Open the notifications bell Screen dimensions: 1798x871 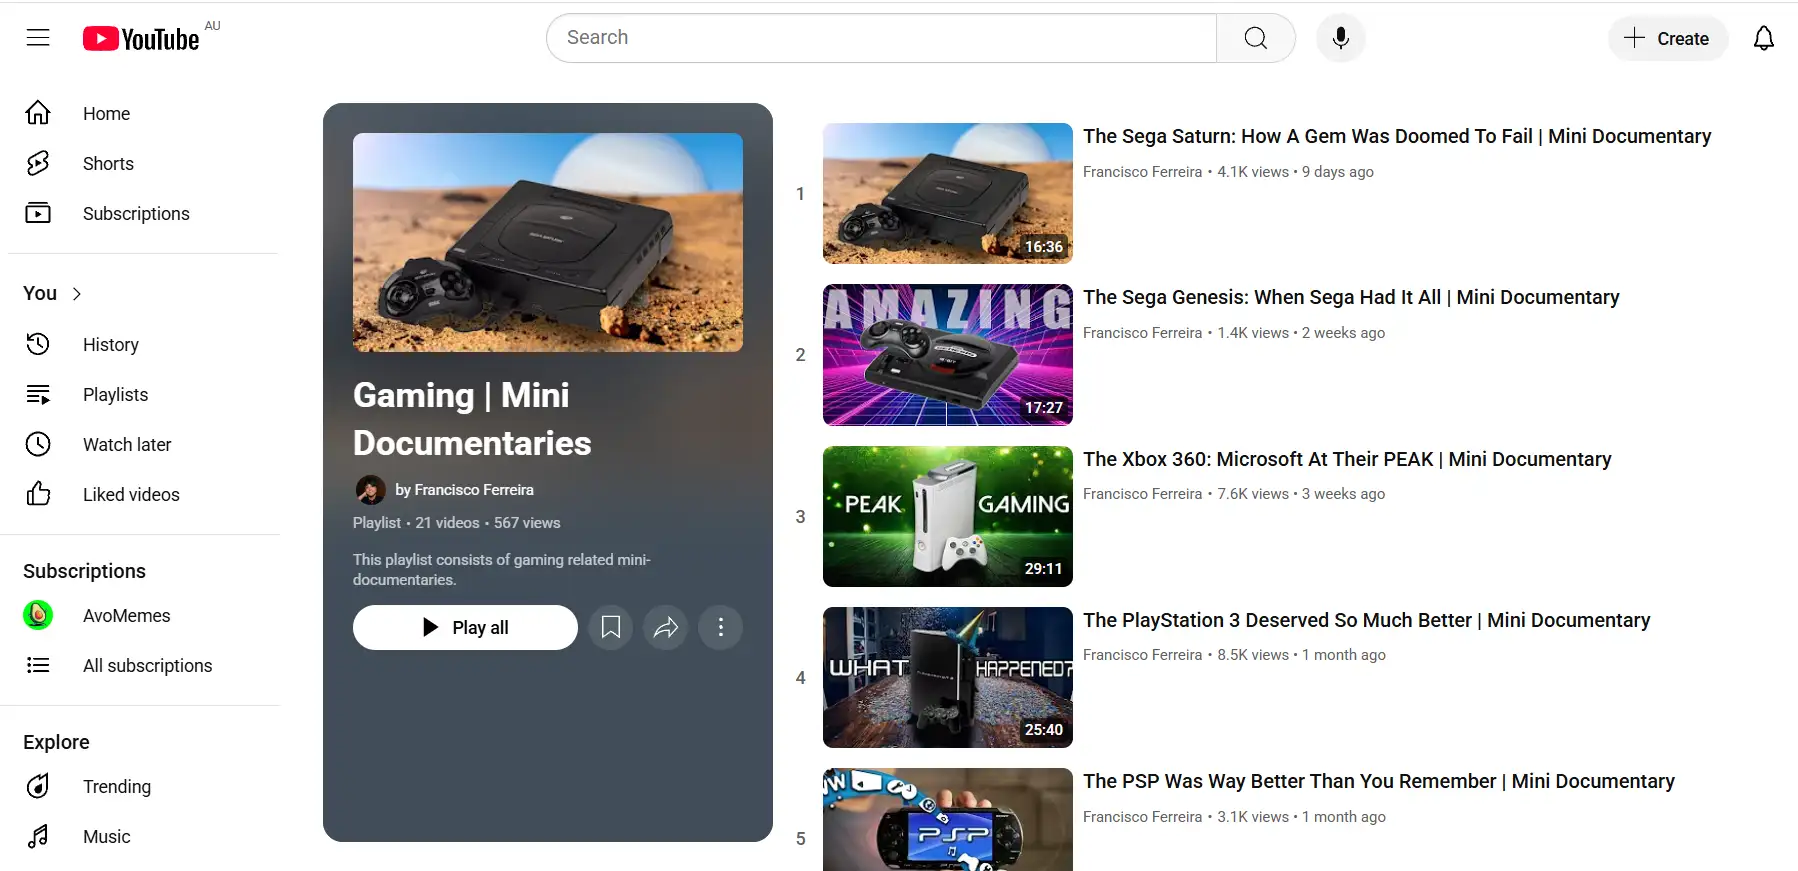[1764, 38]
